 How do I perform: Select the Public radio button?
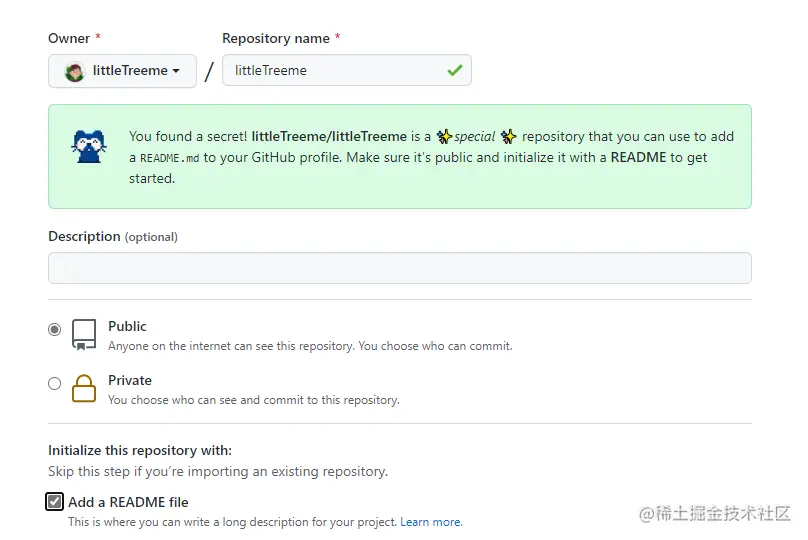tap(54, 329)
